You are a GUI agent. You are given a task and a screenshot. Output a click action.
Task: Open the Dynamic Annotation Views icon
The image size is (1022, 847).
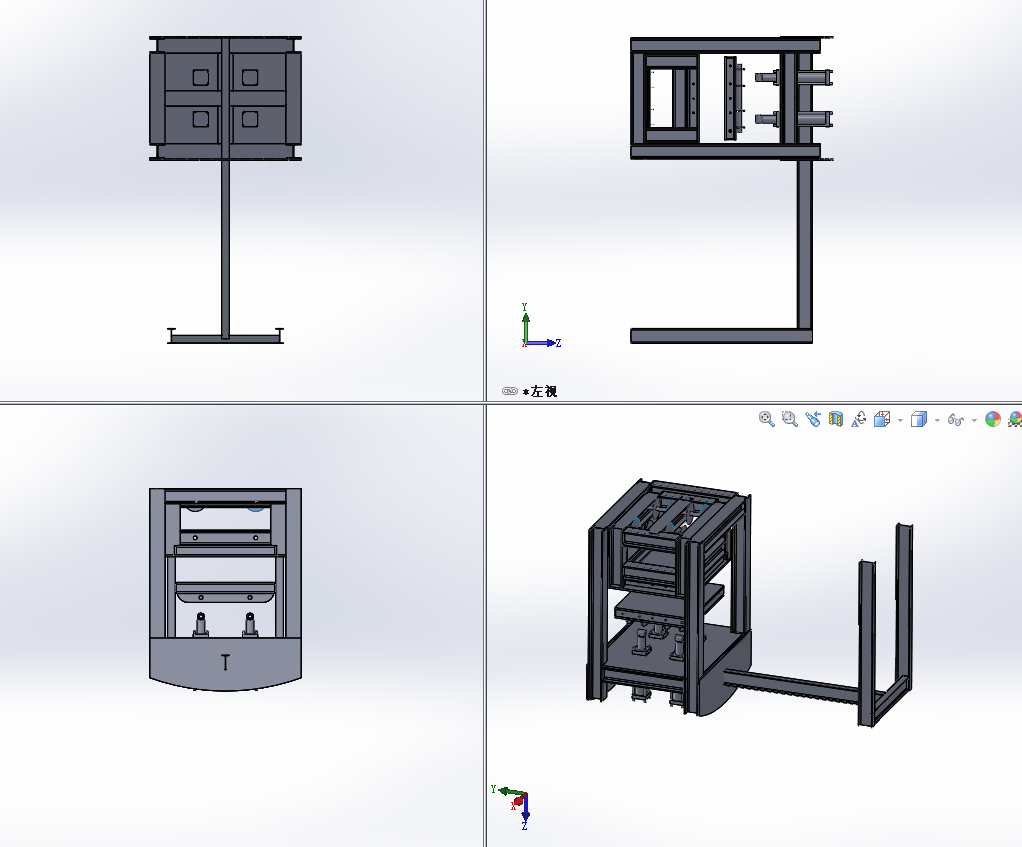click(858, 419)
